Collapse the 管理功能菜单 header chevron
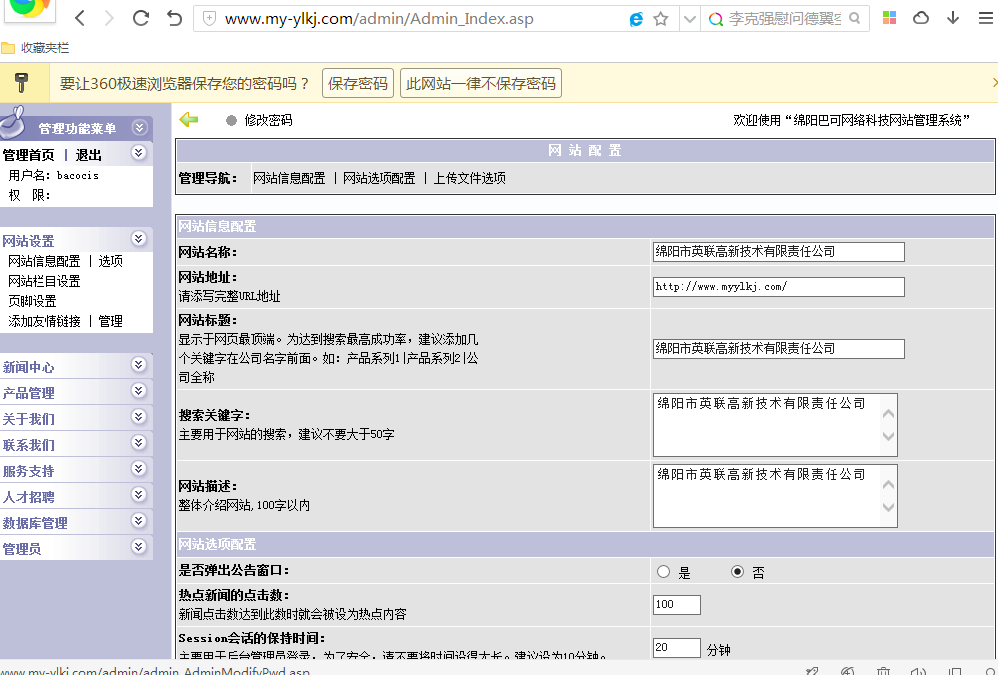 (139, 128)
